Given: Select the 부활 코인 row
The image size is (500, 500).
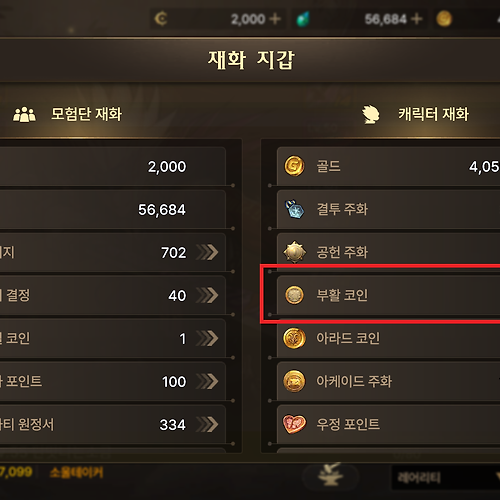Looking at the screenshot, I should [388, 295].
